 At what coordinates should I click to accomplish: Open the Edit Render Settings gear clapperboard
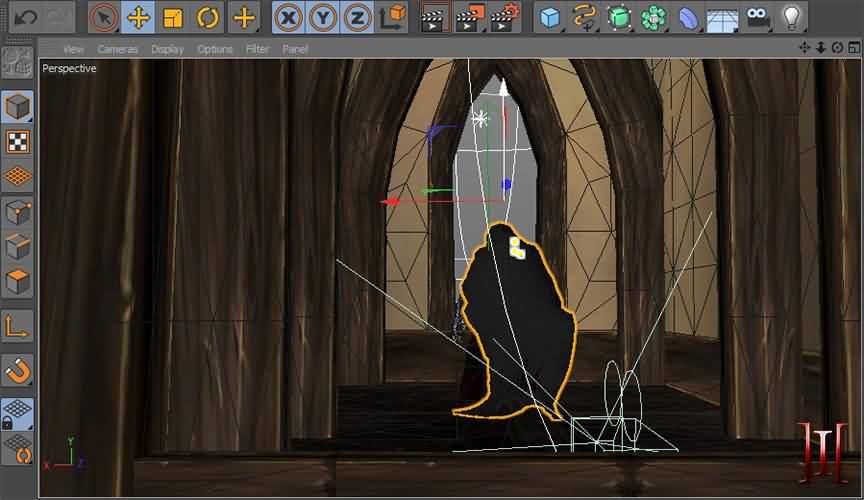(505, 18)
